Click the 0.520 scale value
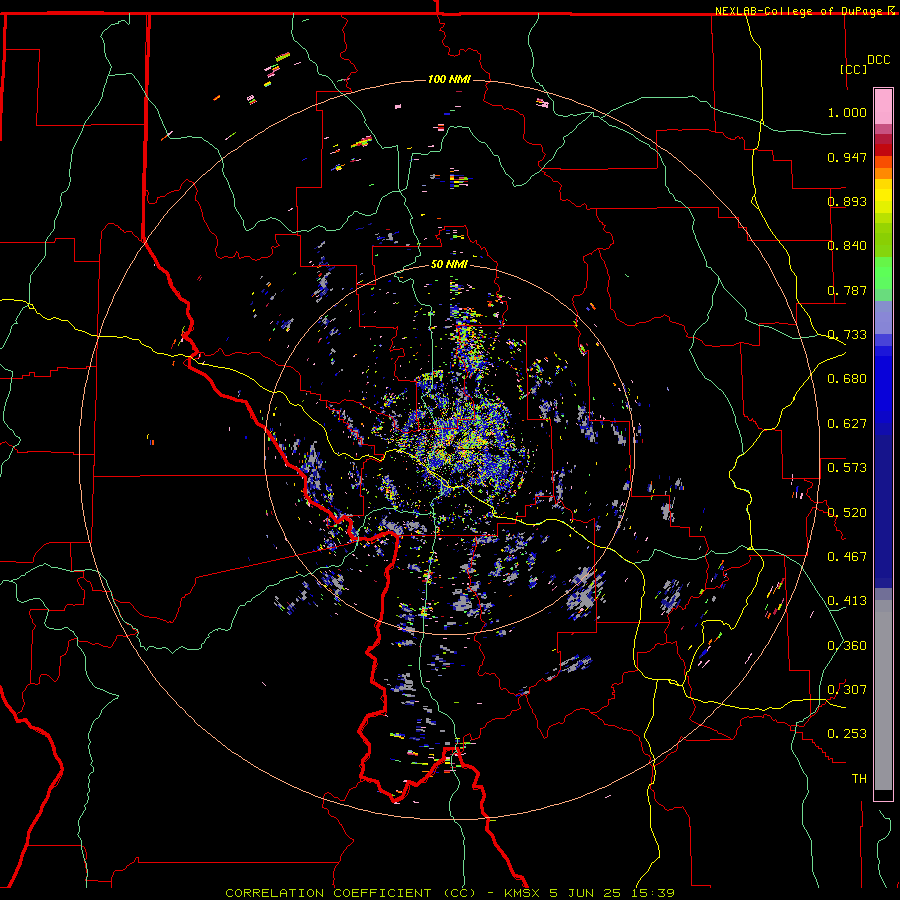Screen dimensions: 900x900 pos(847,513)
